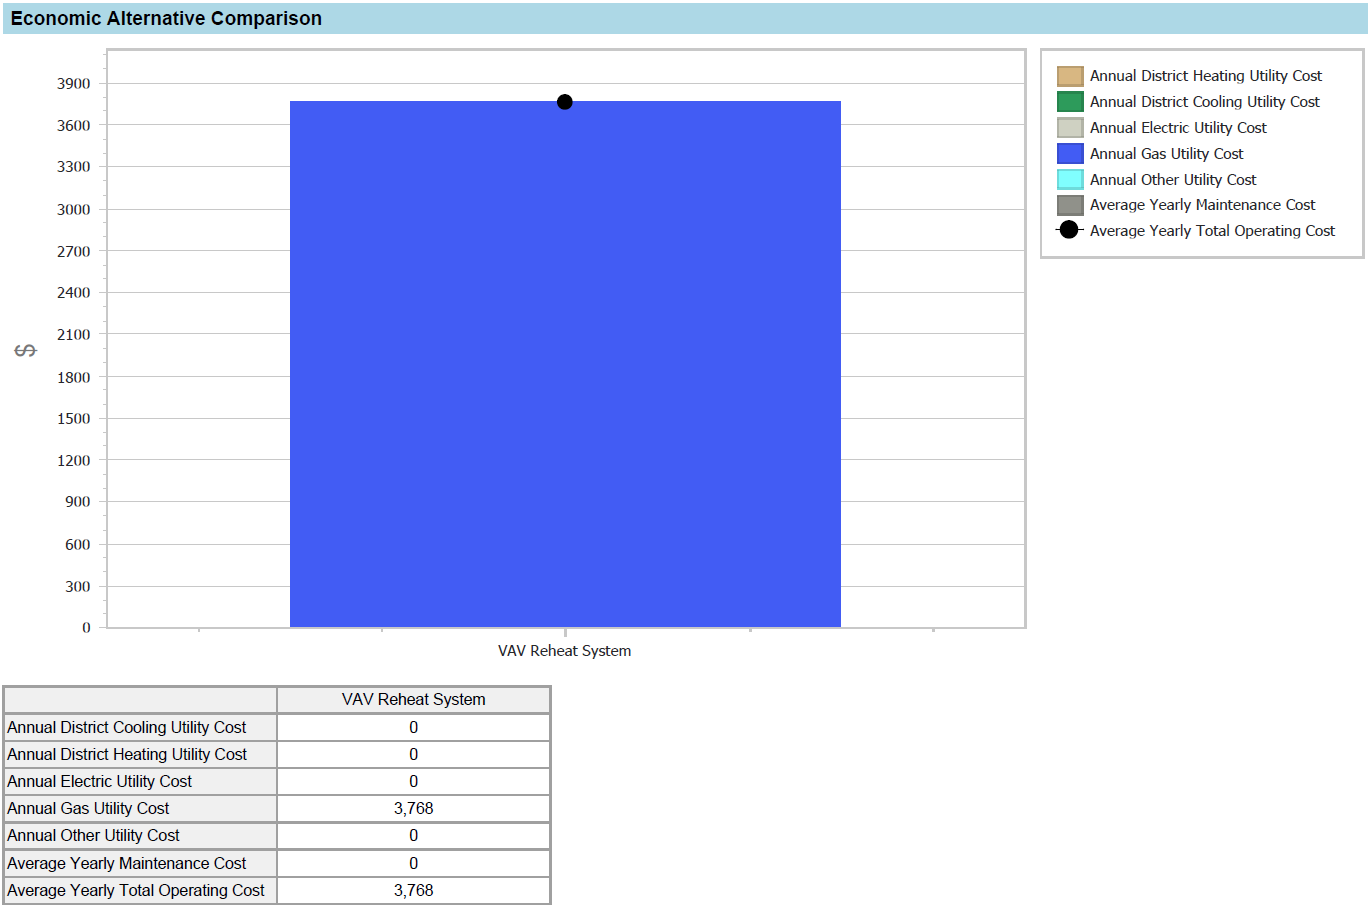The height and width of the screenshot is (907, 1368).
Task: Click the black total operating cost data point
Action: (x=564, y=101)
